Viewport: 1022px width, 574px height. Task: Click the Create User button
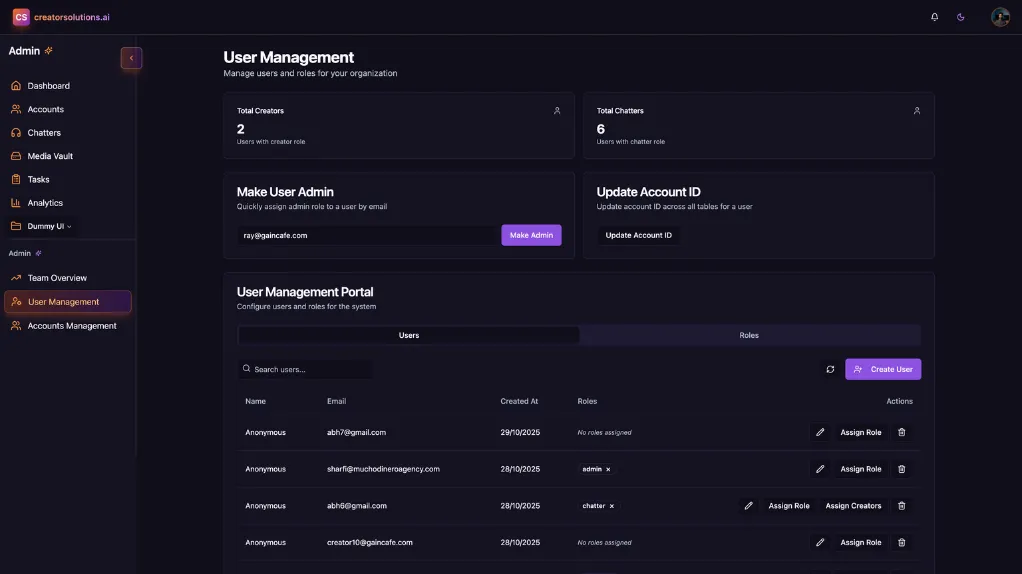tap(883, 369)
